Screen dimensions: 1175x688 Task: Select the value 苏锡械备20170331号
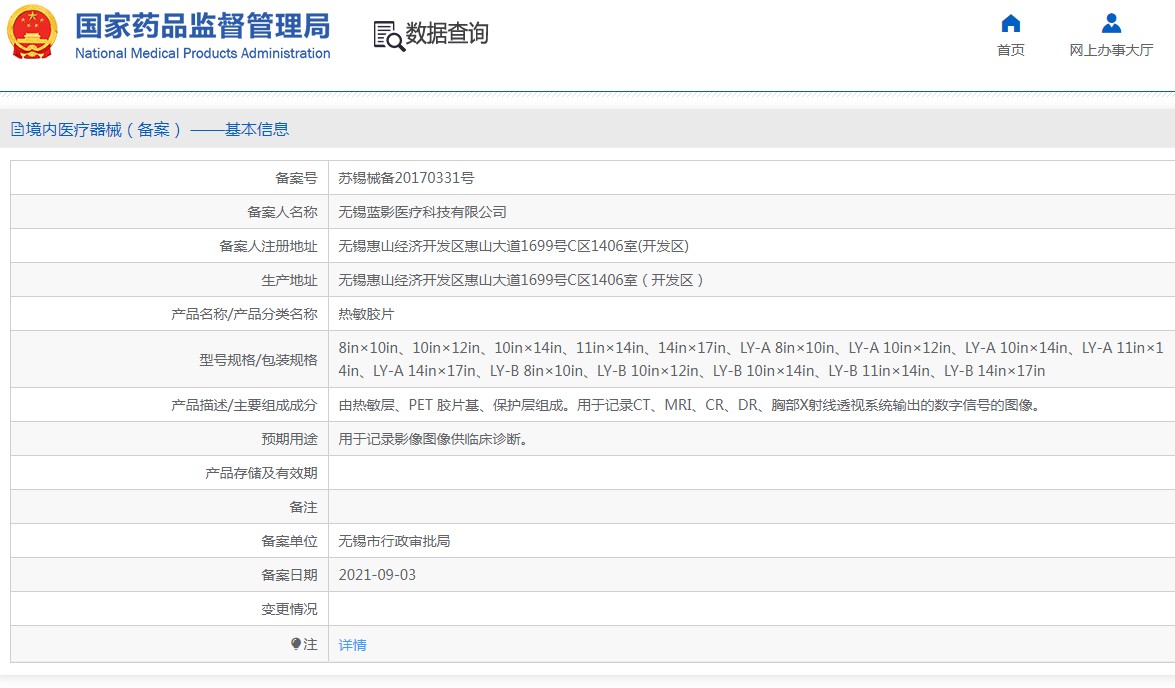(x=406, y=178)
